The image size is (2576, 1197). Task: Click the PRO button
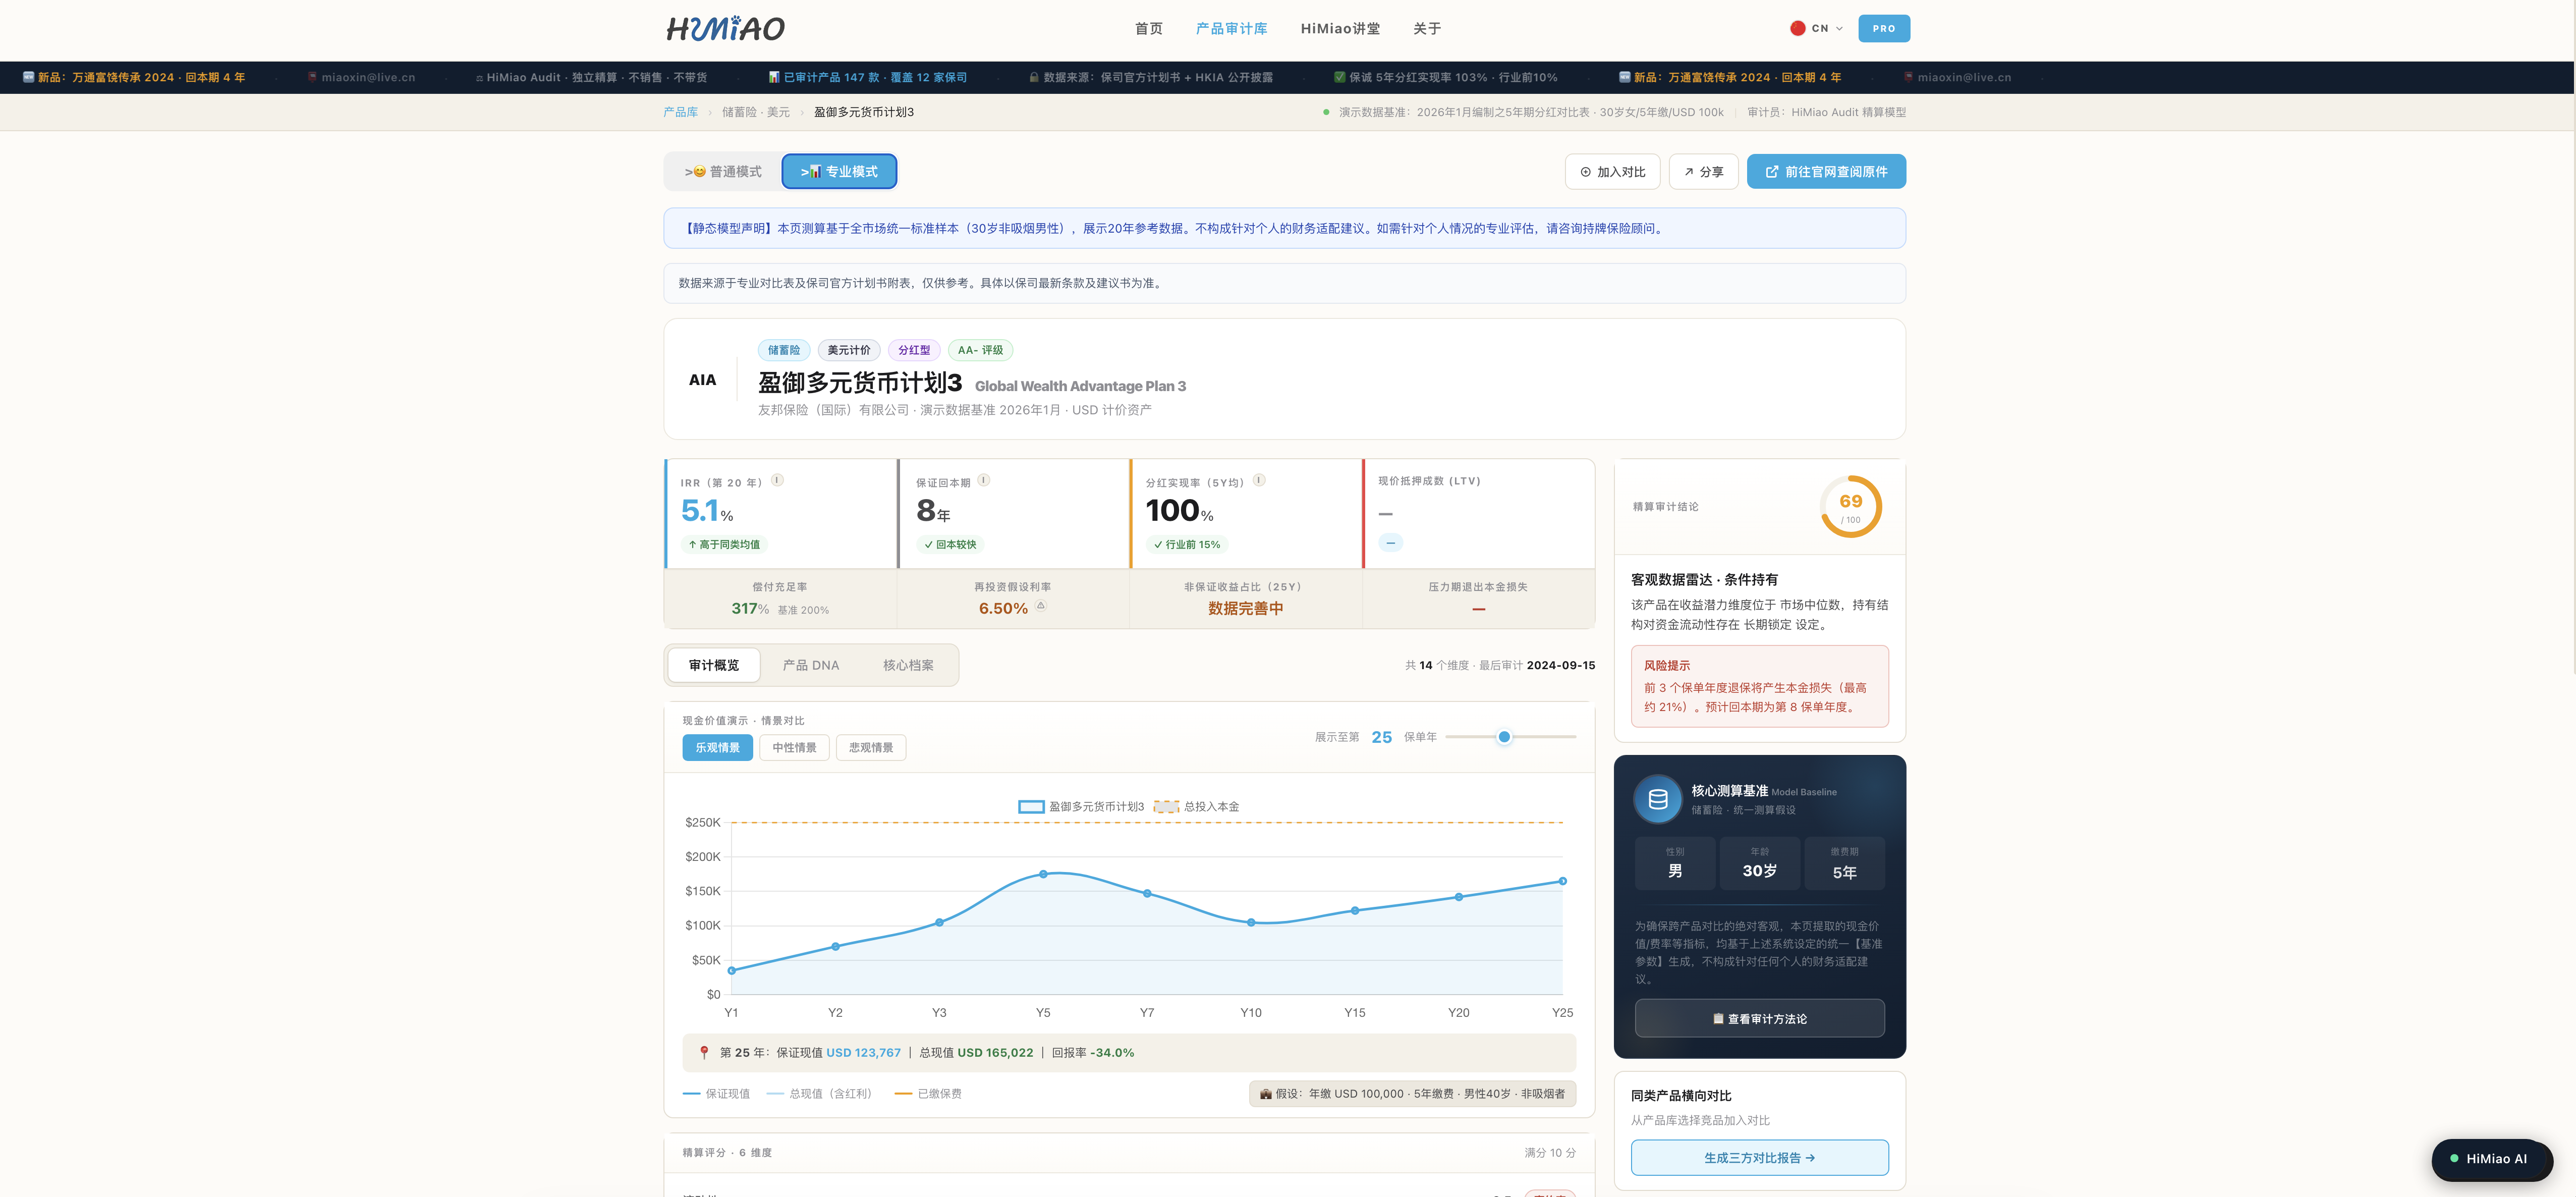[x=1884, y=28]
